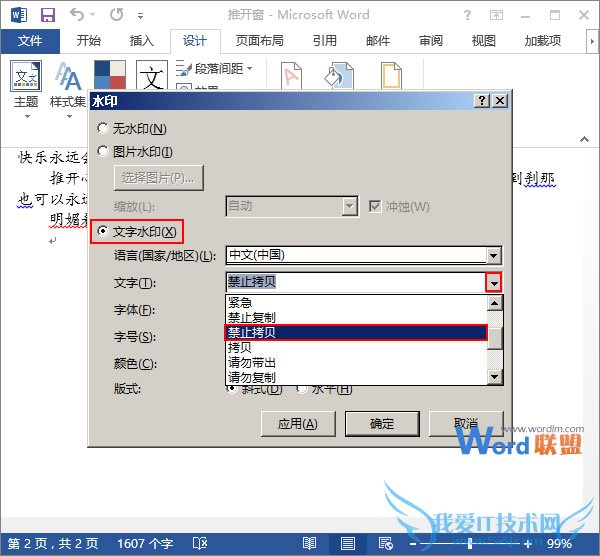Switch to the 页面布局 tab
This screenshot has height=556, width=600.
point(260,41)
